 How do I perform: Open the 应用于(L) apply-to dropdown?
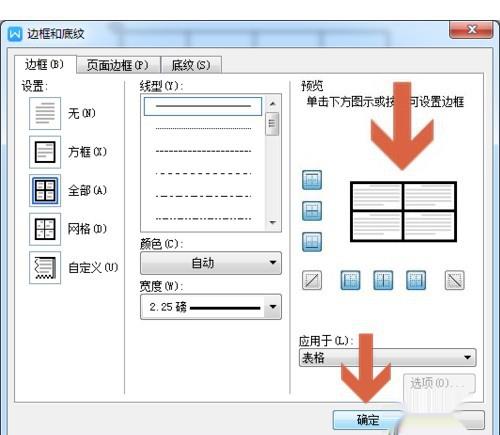(x=388, y=358)
